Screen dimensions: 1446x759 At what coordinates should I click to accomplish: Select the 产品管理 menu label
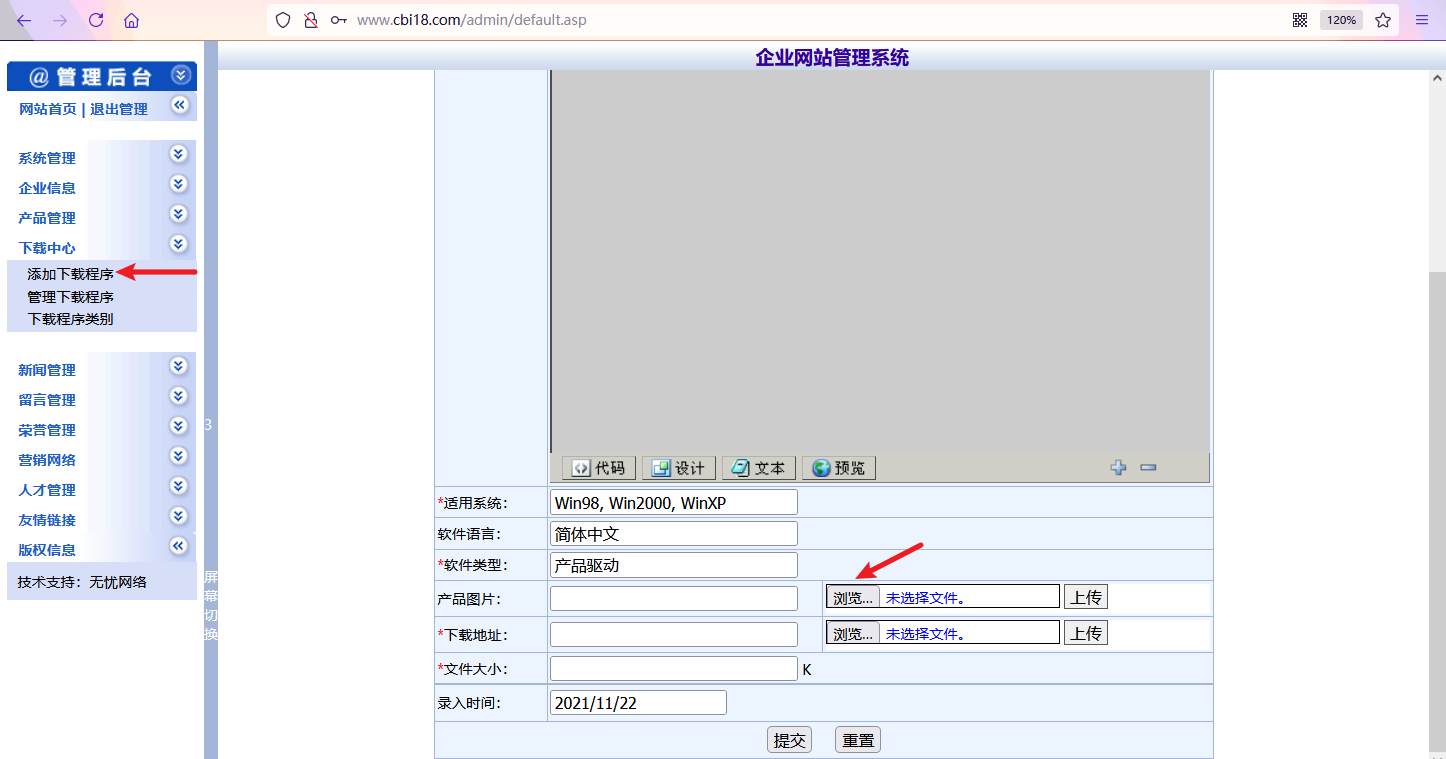click(47, 218)
